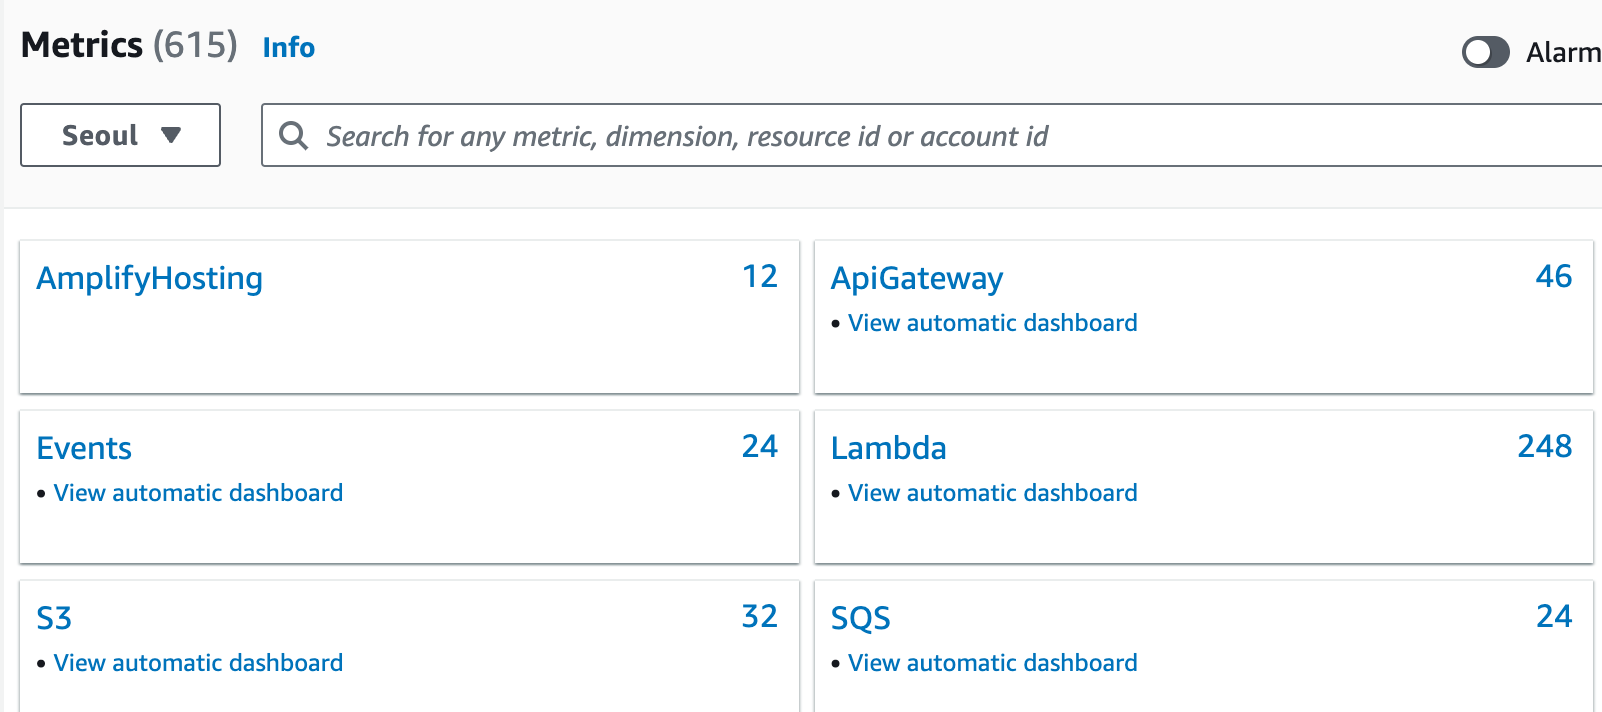The height and width of the screenshot is (712, 1602).
Task: View automatic dashboard for Lambda
Action: coord(992,493)
